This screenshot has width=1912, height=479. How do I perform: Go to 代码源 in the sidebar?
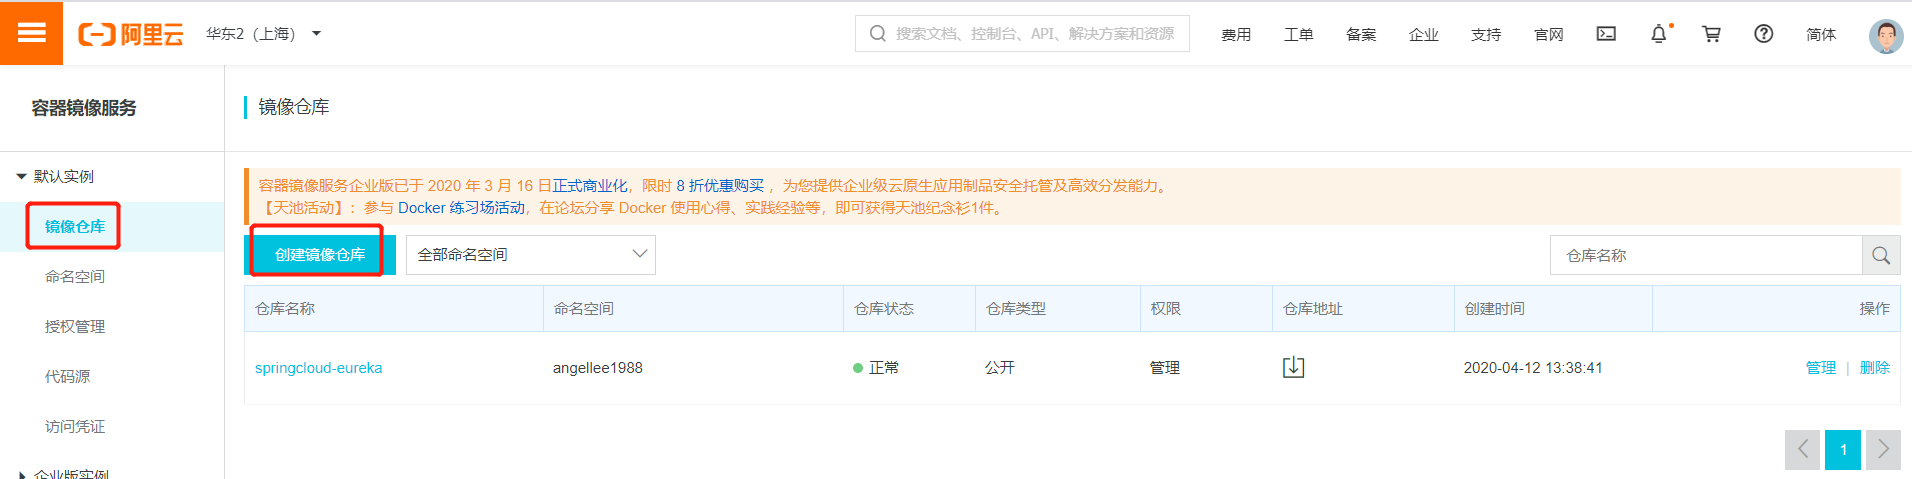[x=67, y=377]
